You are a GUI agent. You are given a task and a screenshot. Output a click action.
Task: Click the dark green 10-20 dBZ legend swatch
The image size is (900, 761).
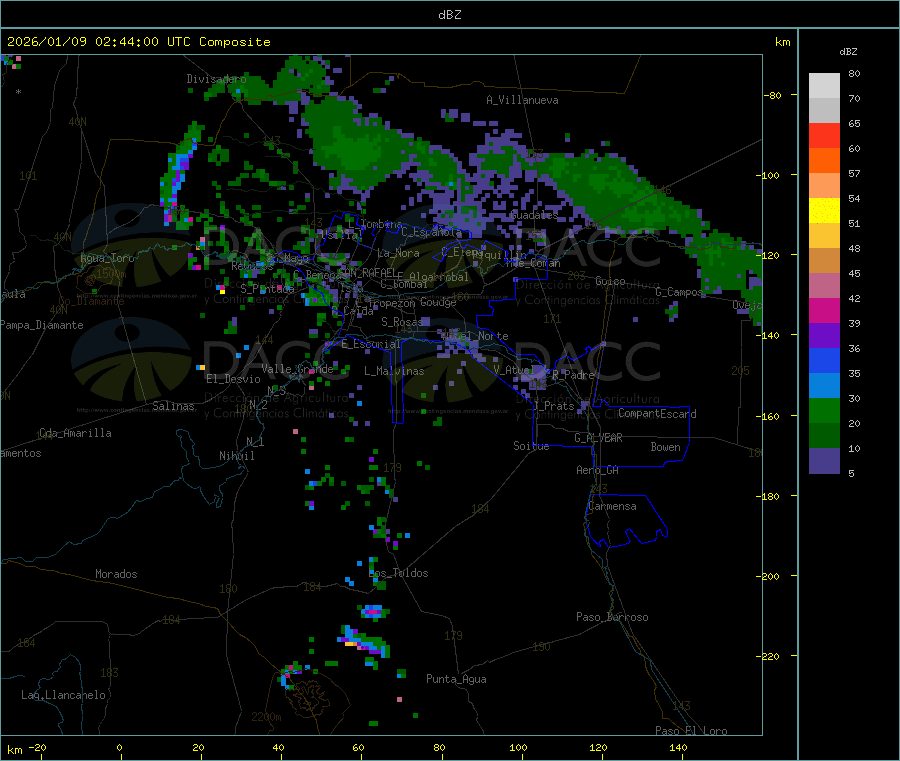(x=824, y=436)
